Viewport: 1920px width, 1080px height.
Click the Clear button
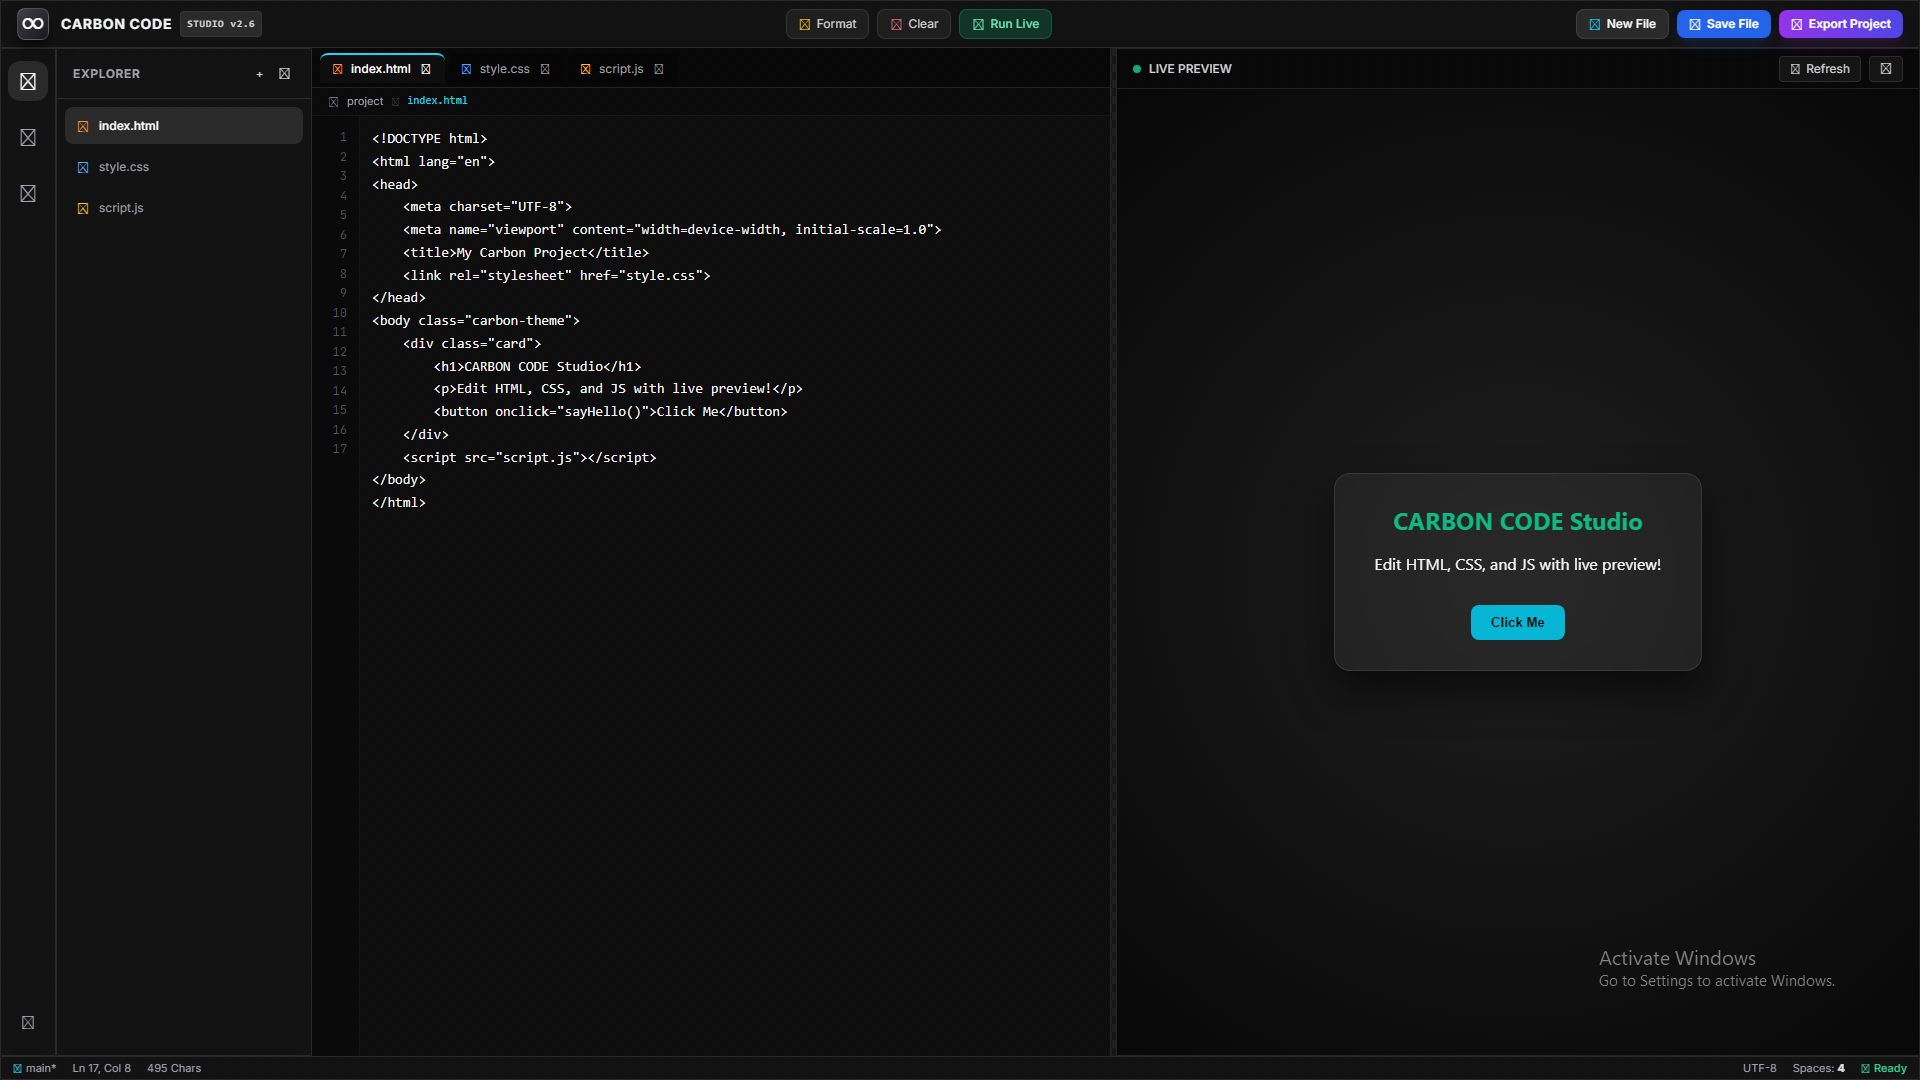click(x=914, y=24)
